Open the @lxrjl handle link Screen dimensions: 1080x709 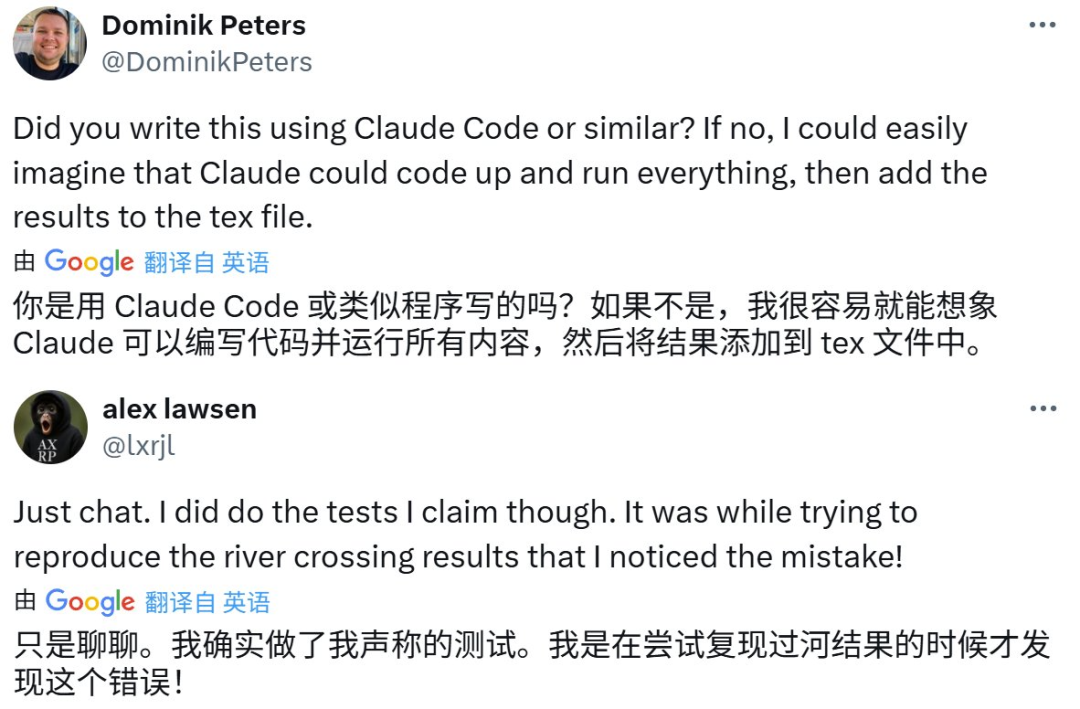click(x=138, y=446)
